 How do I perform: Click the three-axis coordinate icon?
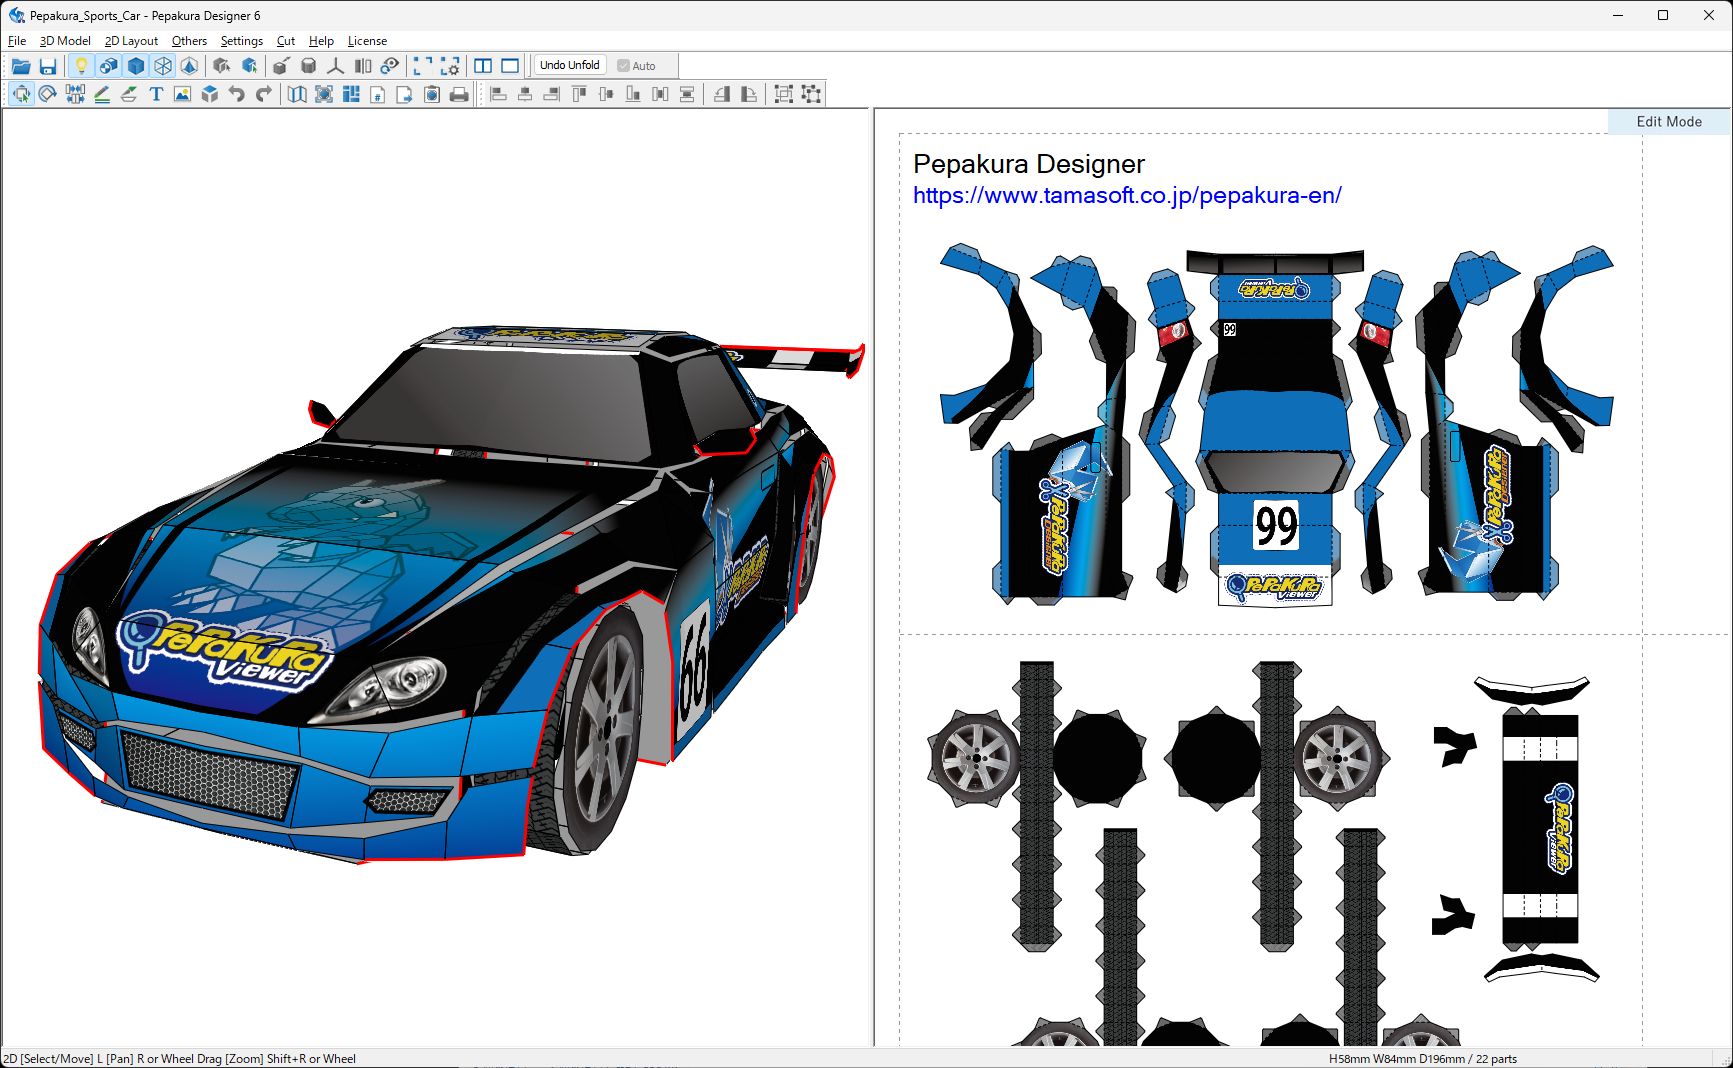(336, 66)
